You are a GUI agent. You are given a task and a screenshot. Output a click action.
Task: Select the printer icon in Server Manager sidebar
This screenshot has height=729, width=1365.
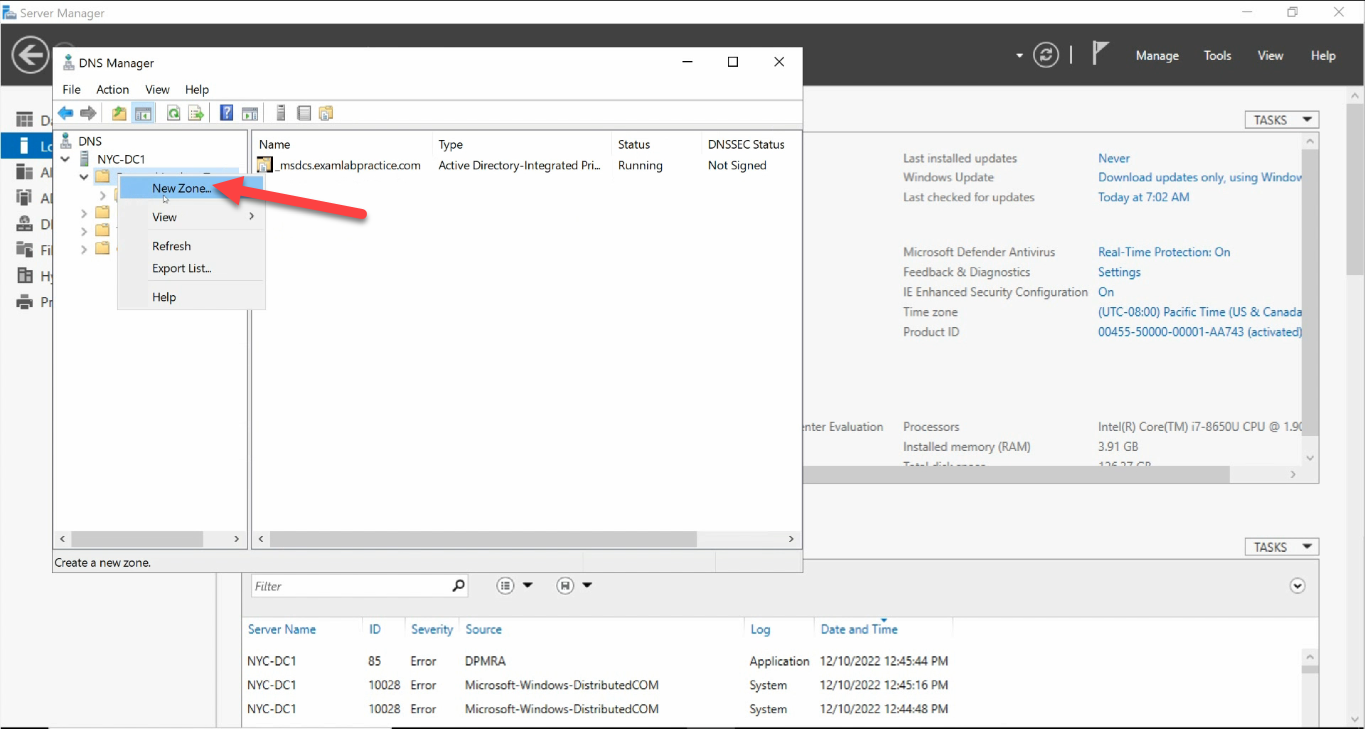coord(25,302)
